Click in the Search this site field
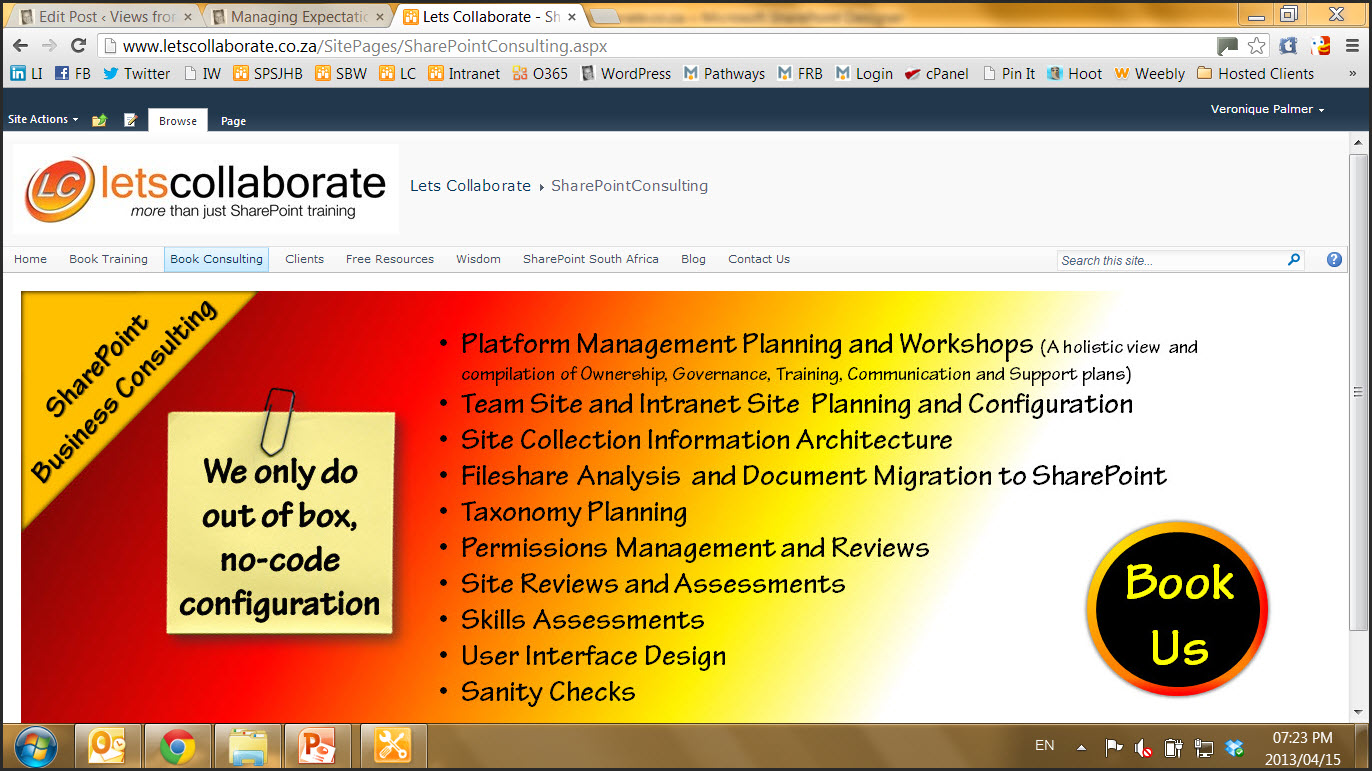 coord(1170,260)
